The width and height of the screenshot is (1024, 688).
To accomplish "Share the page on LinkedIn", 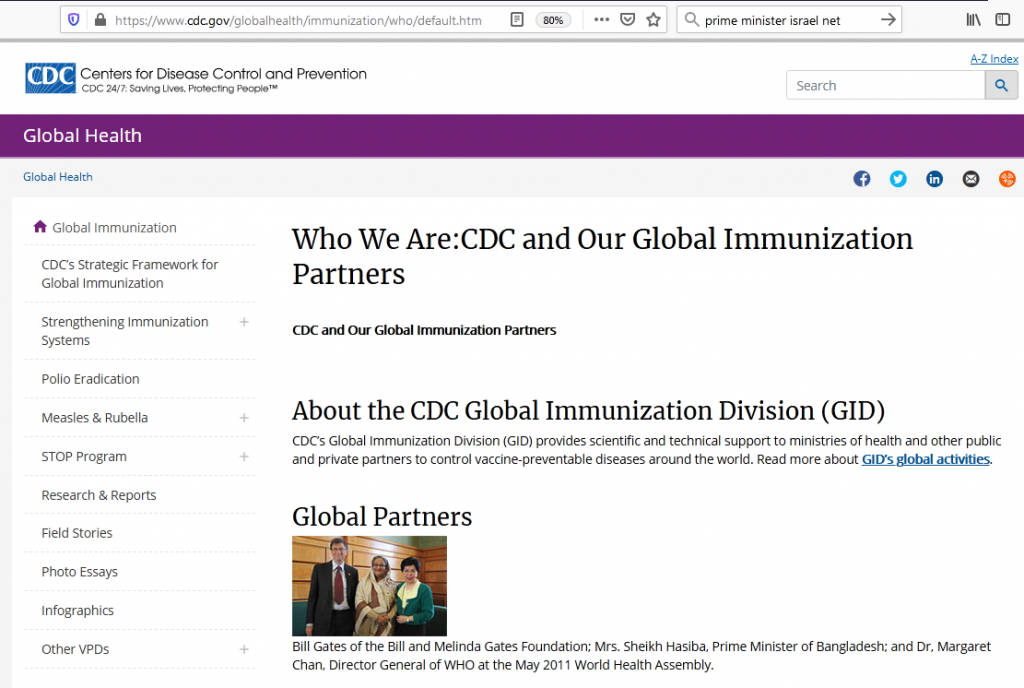I will click(x=935, y=178).
